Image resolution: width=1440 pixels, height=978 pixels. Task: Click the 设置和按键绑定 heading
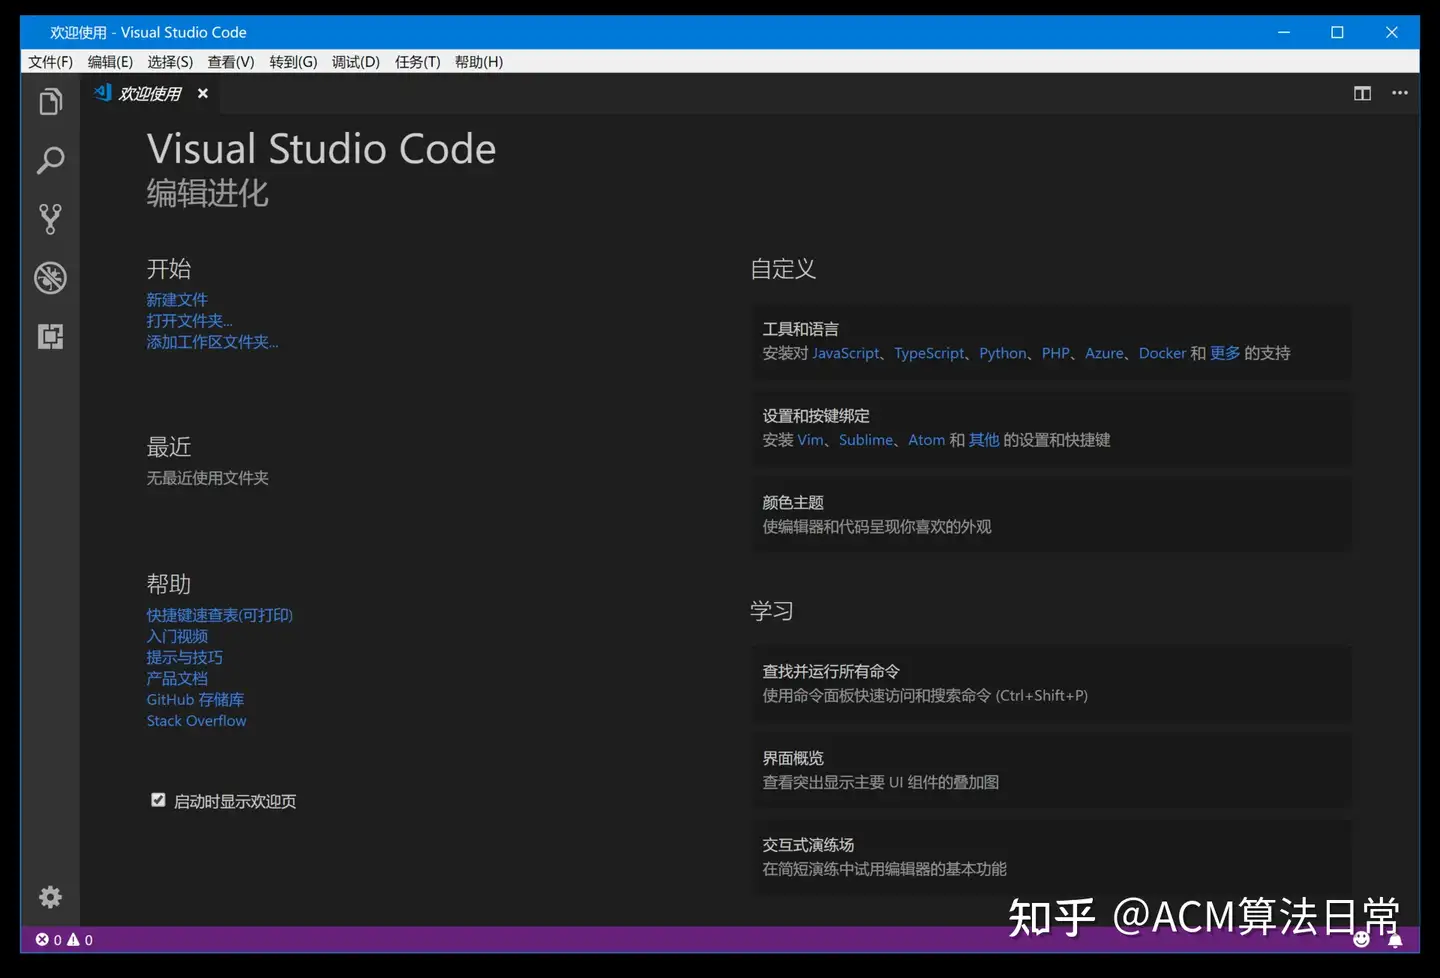click(816, 416)
